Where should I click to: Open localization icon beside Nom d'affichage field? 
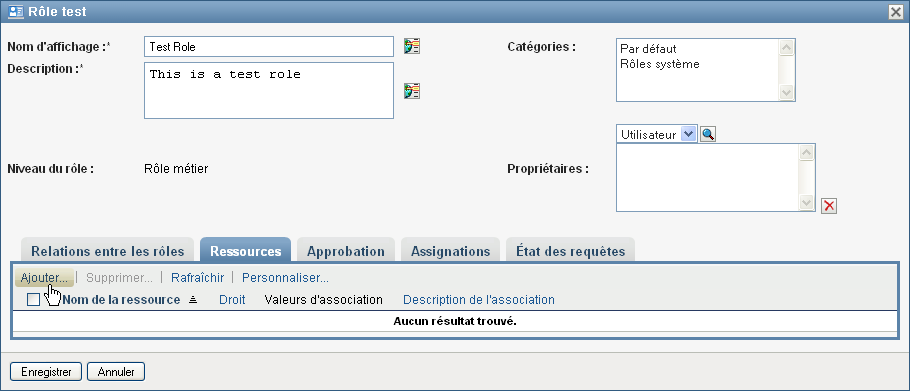coord(412,46)
